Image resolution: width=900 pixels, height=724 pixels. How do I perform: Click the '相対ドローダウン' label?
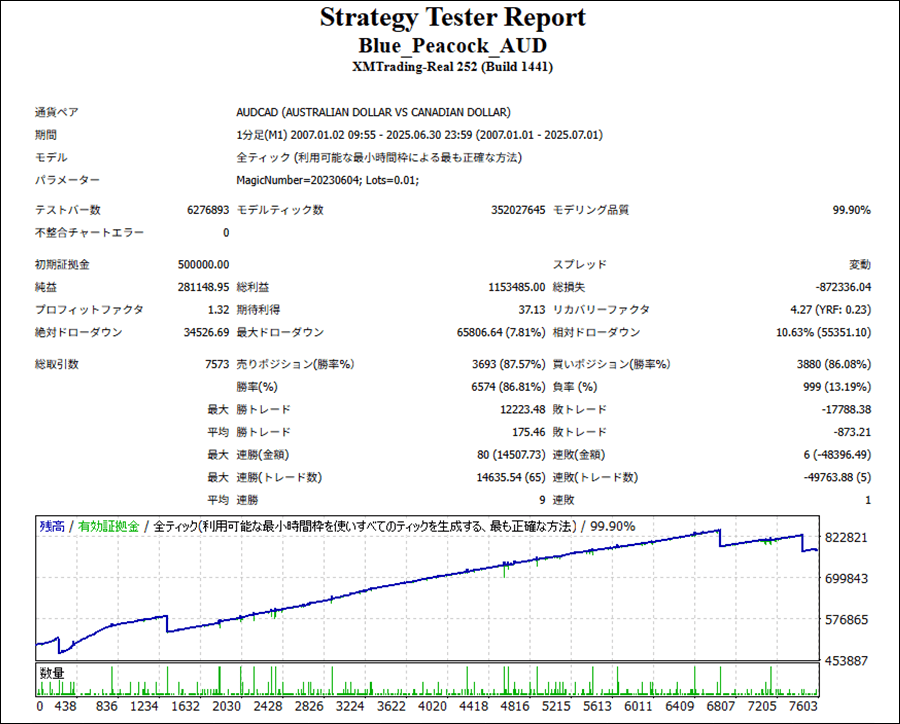(596, 332)
